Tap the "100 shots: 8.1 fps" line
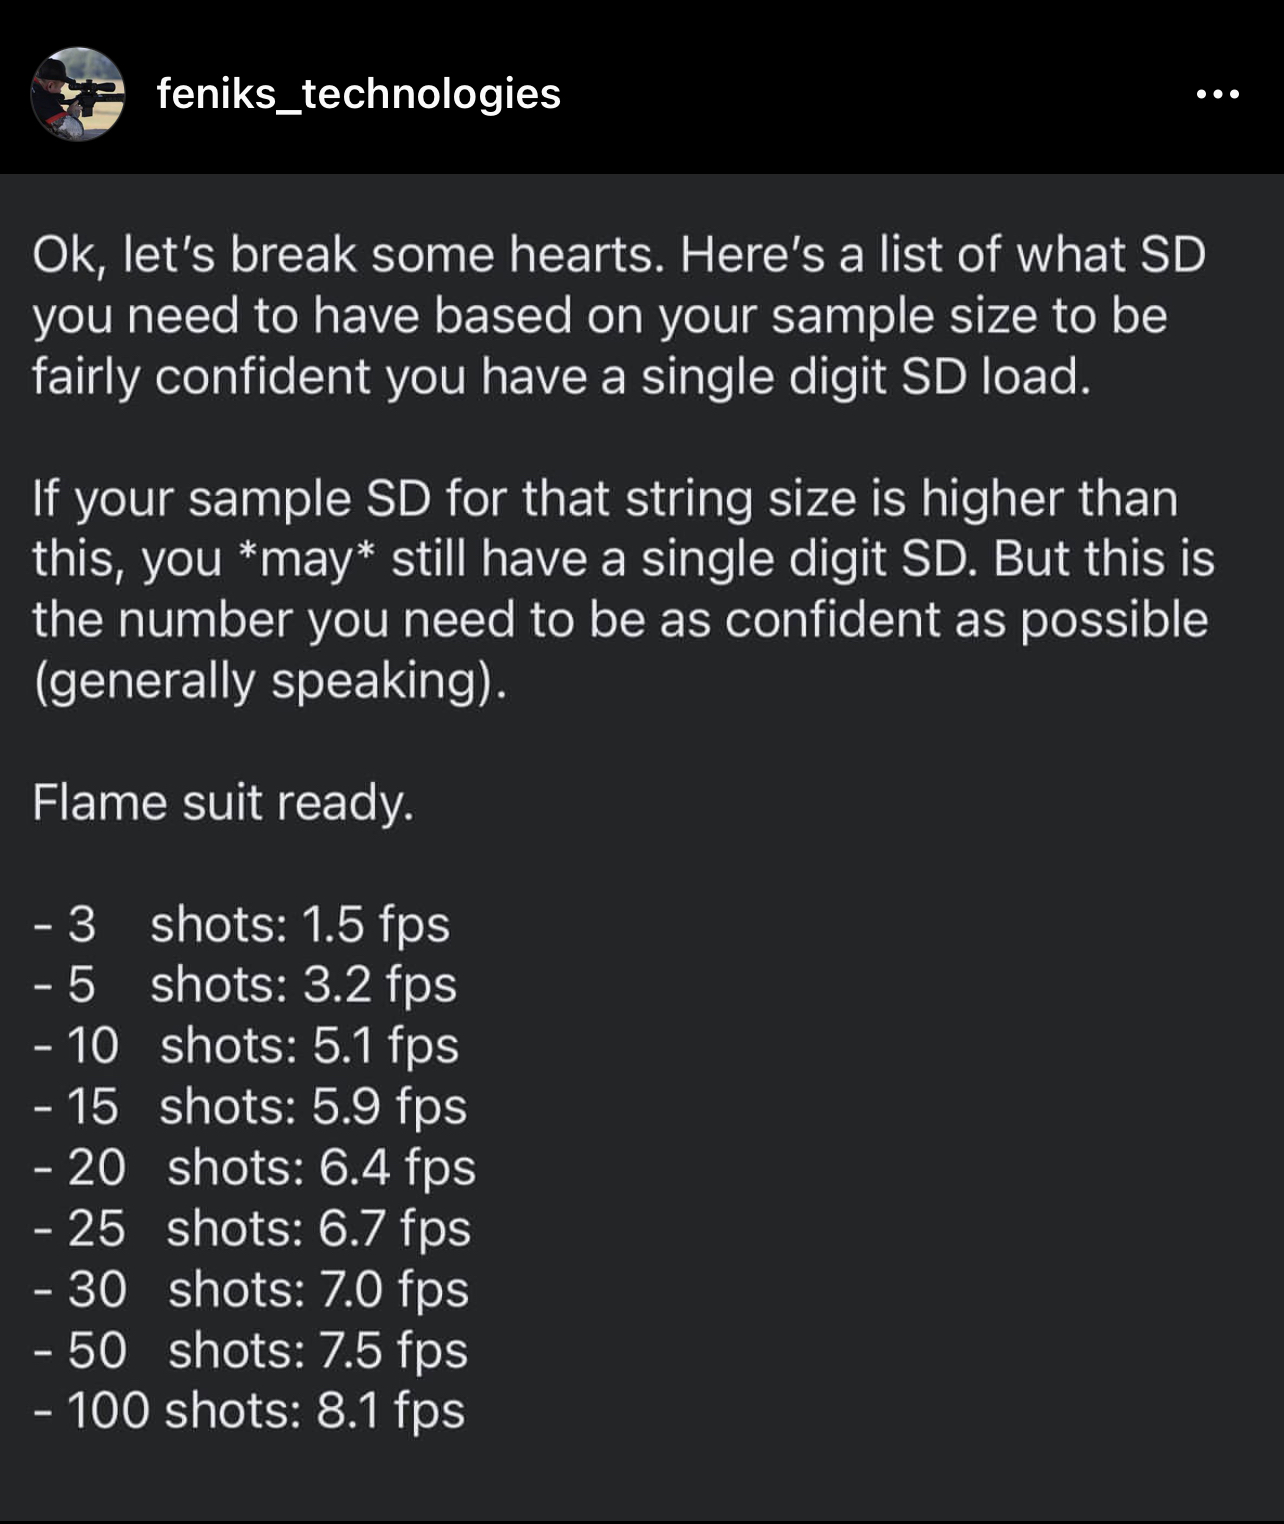This screenshot has height=1524, width=1284. click(250, 1411)
